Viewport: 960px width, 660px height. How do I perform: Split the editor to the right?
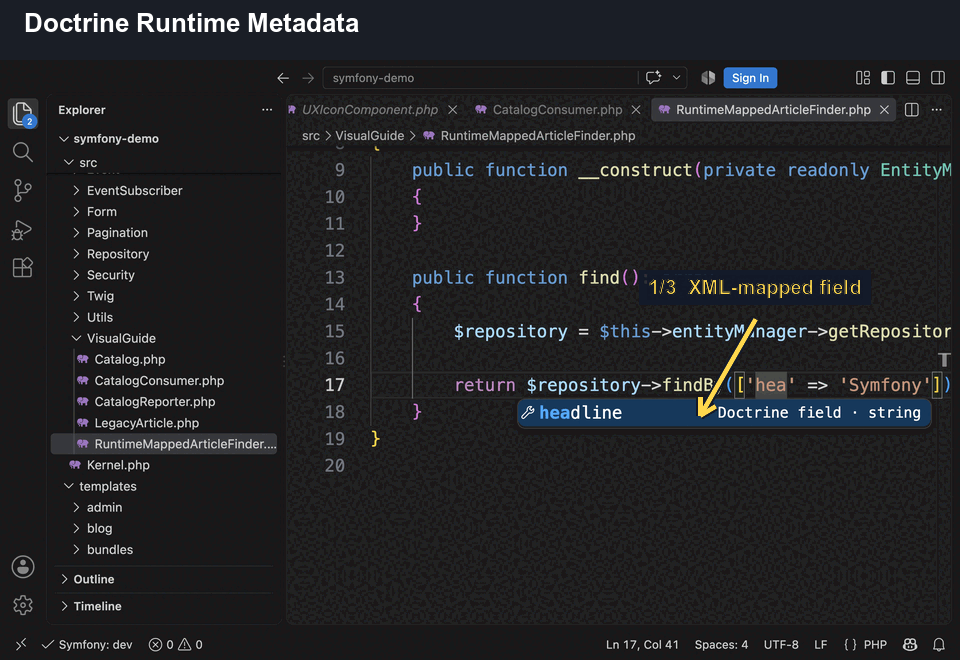click(x=912, y=110)
